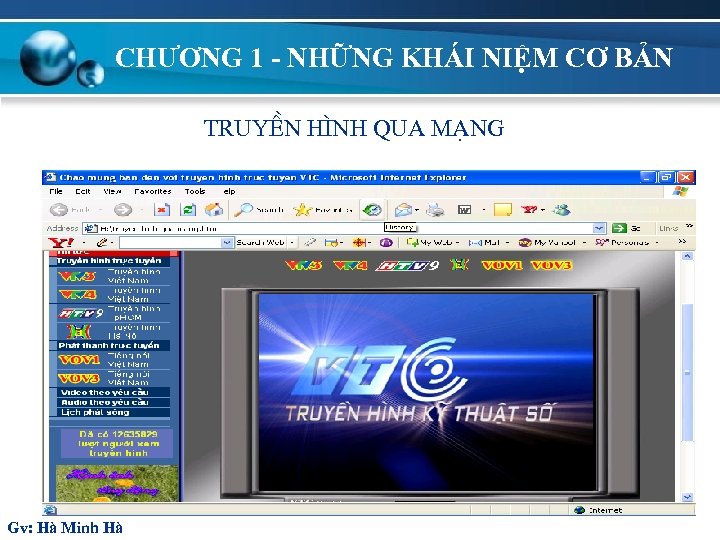The image size is (720, 540).
Task: Expand Mail icon dropdown arrow
Action: click(417, 210)
